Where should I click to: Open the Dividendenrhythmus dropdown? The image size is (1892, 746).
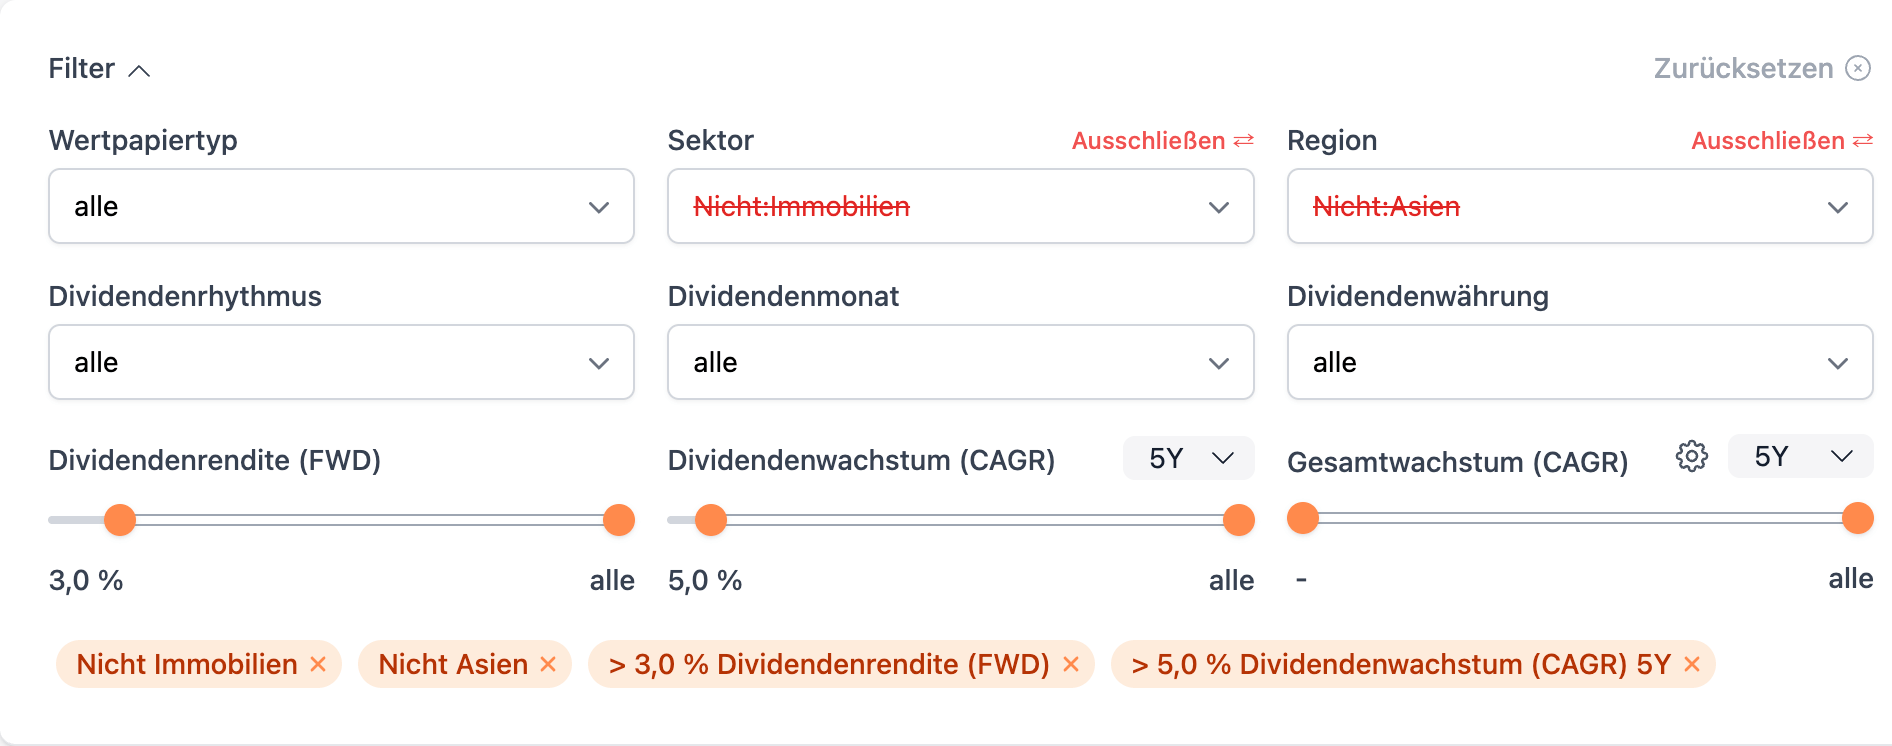[x=340, y=362]
